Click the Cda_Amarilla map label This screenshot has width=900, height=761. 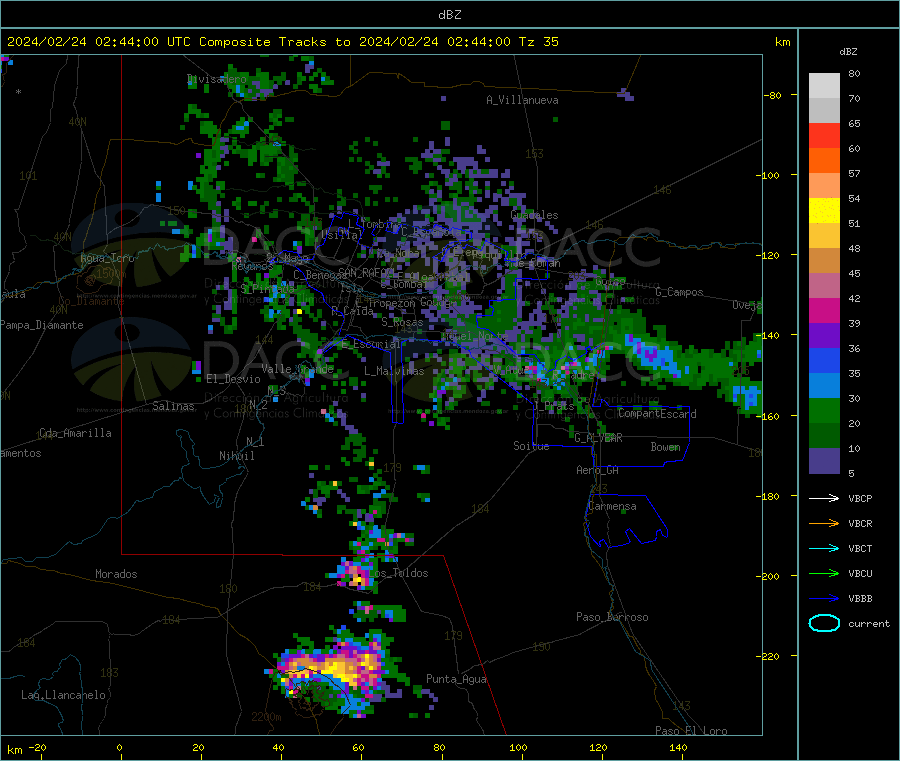click(x=75, y=433)
